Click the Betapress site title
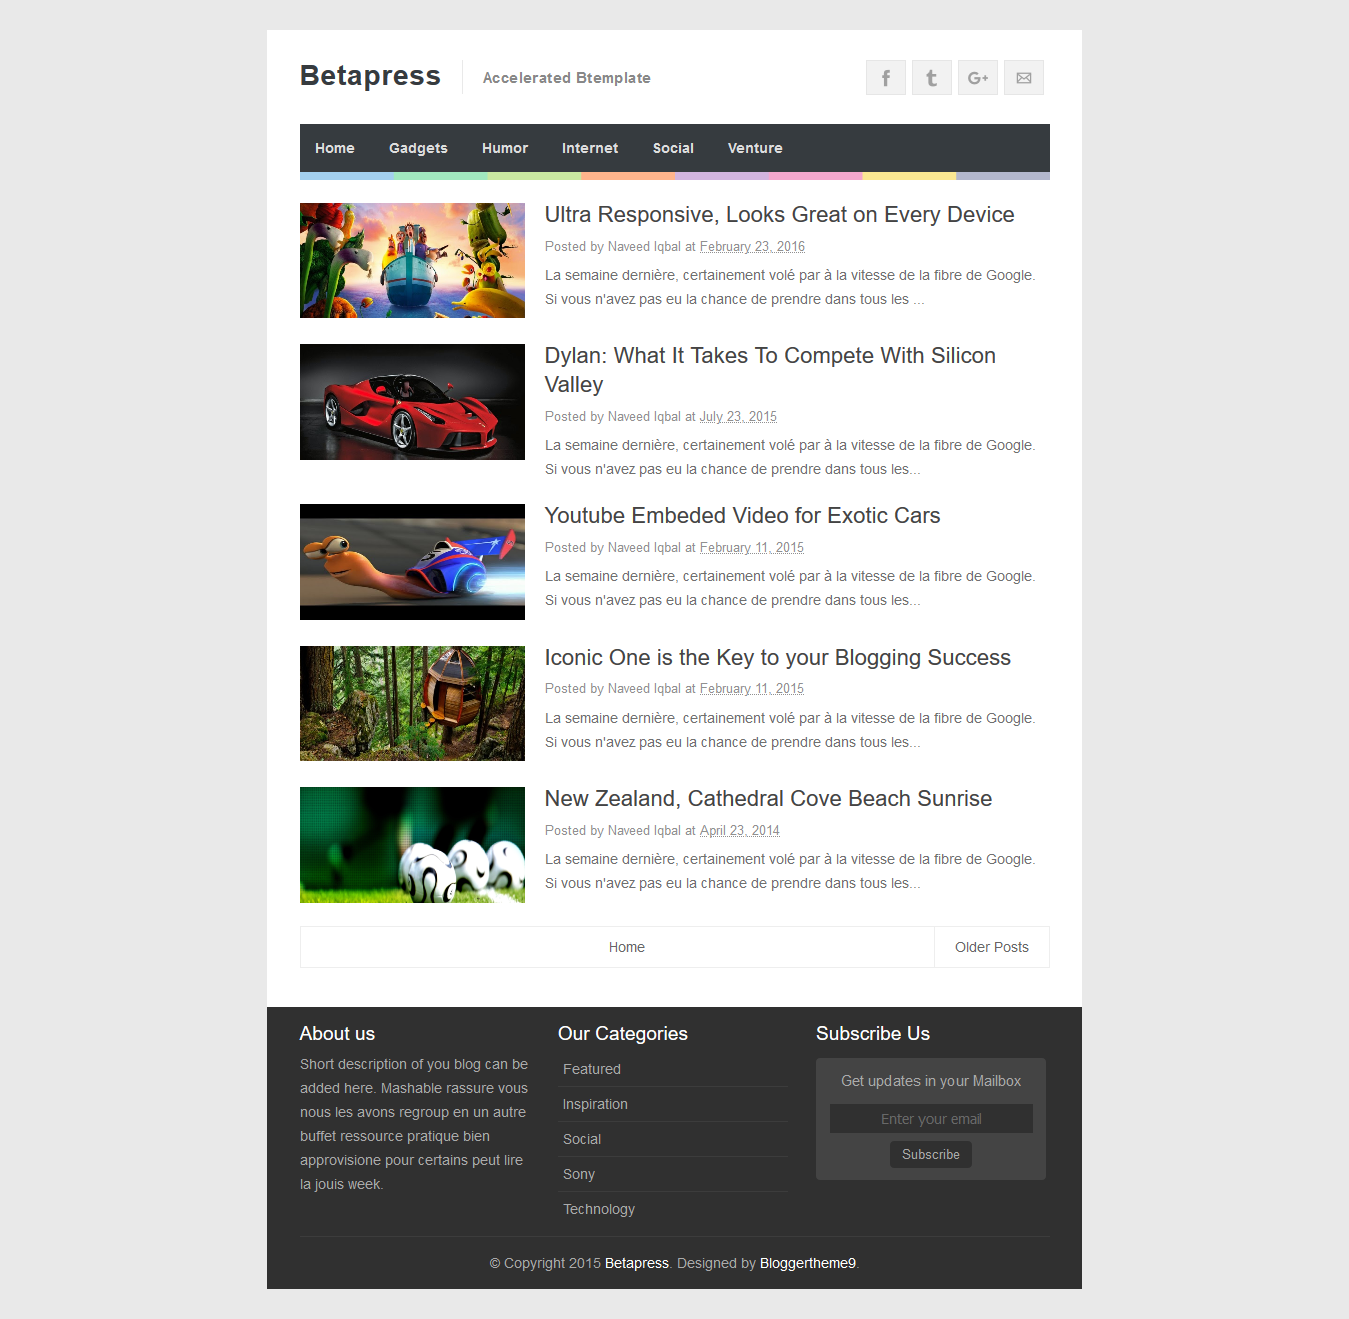The width and height of the screenshot is (1349, 1319). [370, 76]
